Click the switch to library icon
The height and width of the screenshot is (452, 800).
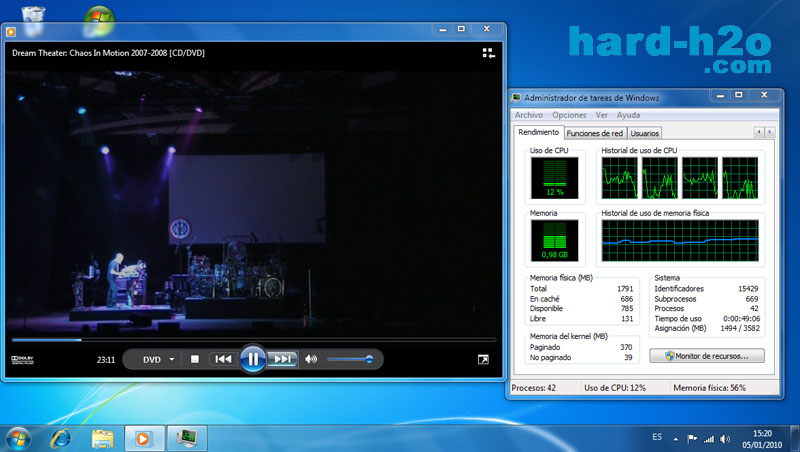[x=488, y=53]
